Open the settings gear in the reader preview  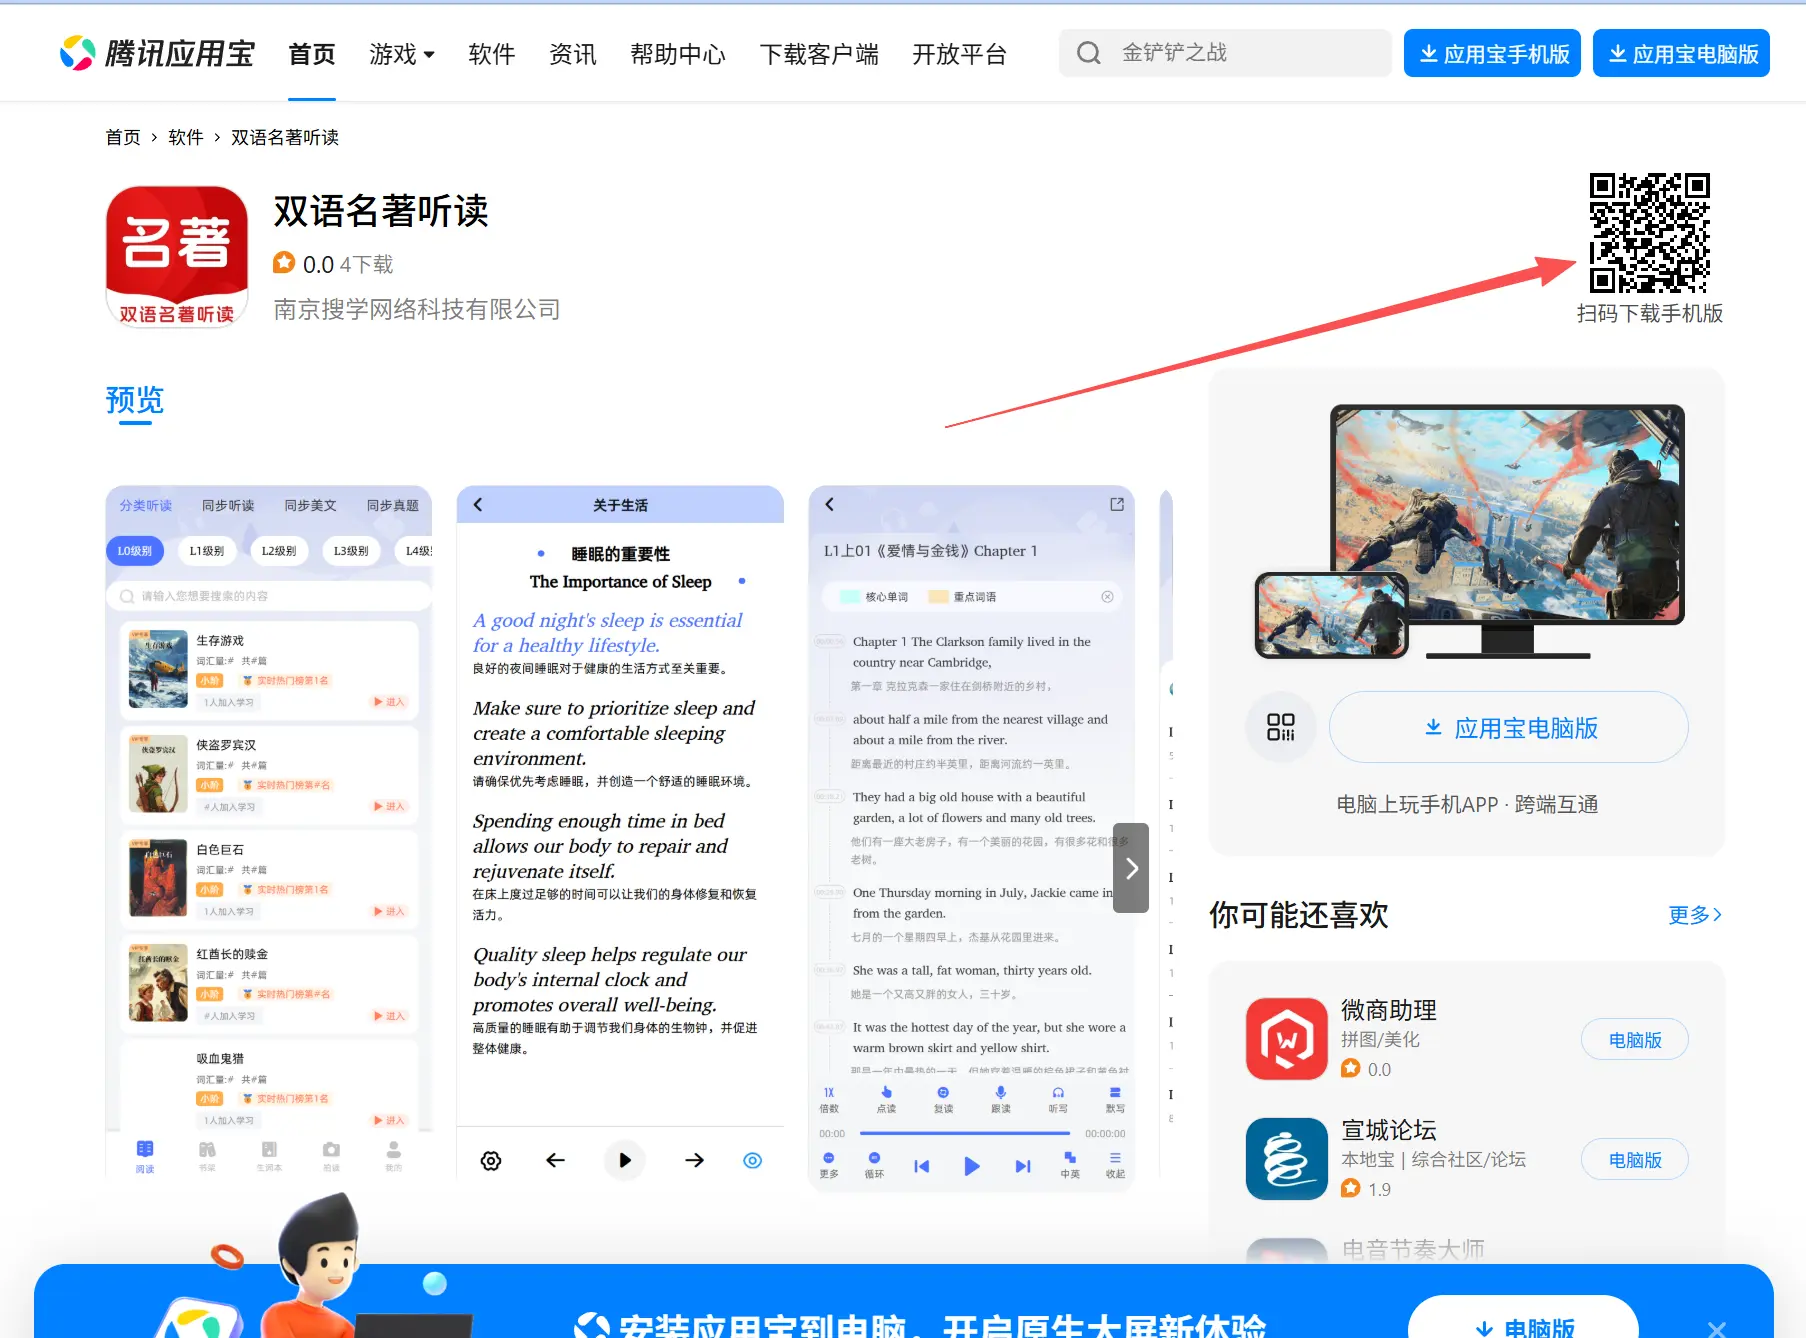[x=490, y=1160]
